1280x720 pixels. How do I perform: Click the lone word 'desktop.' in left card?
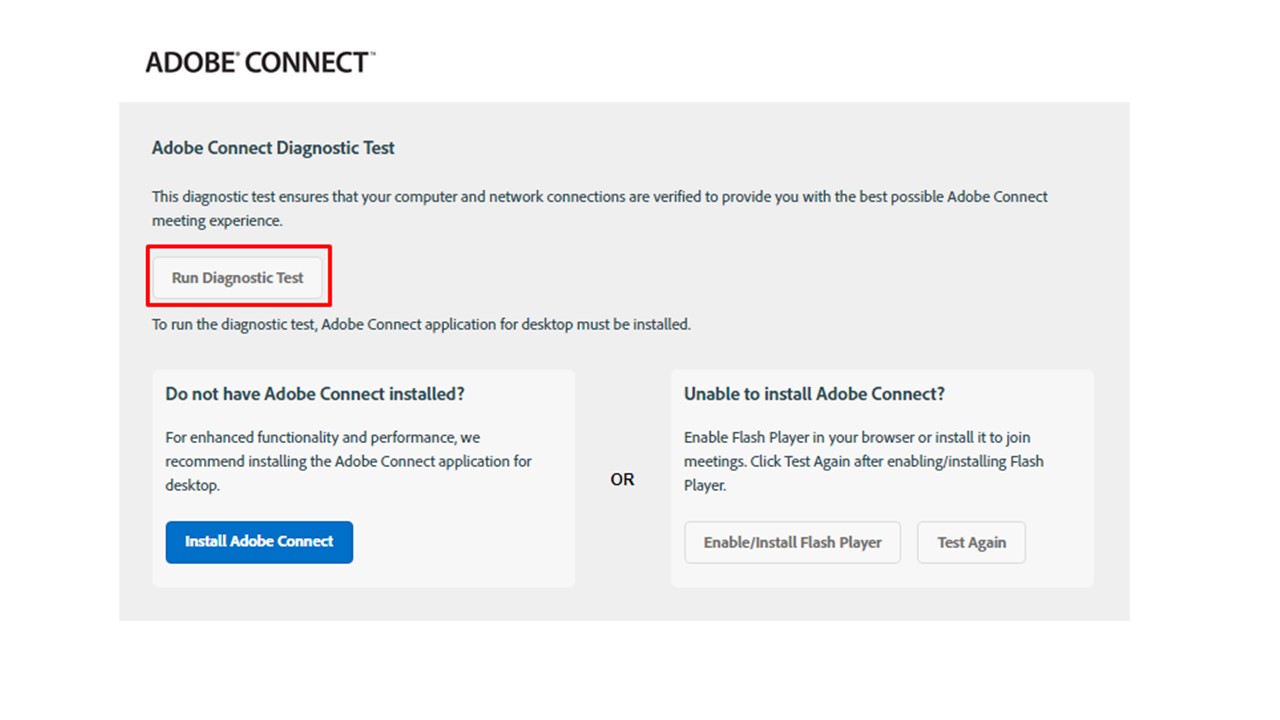192,485
